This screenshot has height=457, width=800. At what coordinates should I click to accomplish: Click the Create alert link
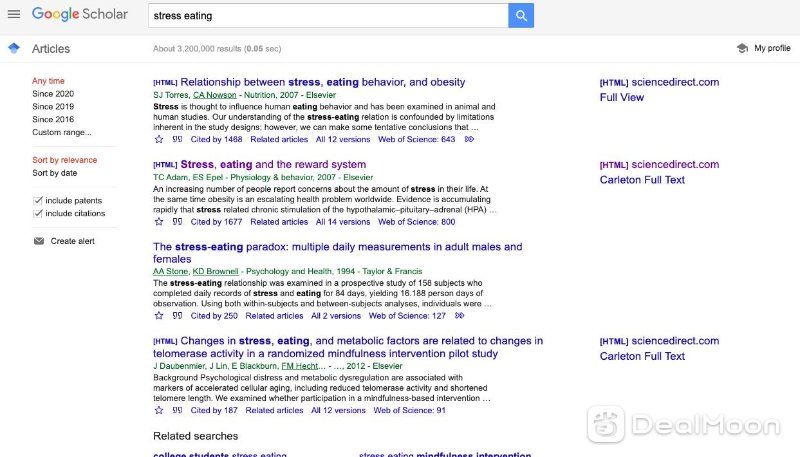72,241
